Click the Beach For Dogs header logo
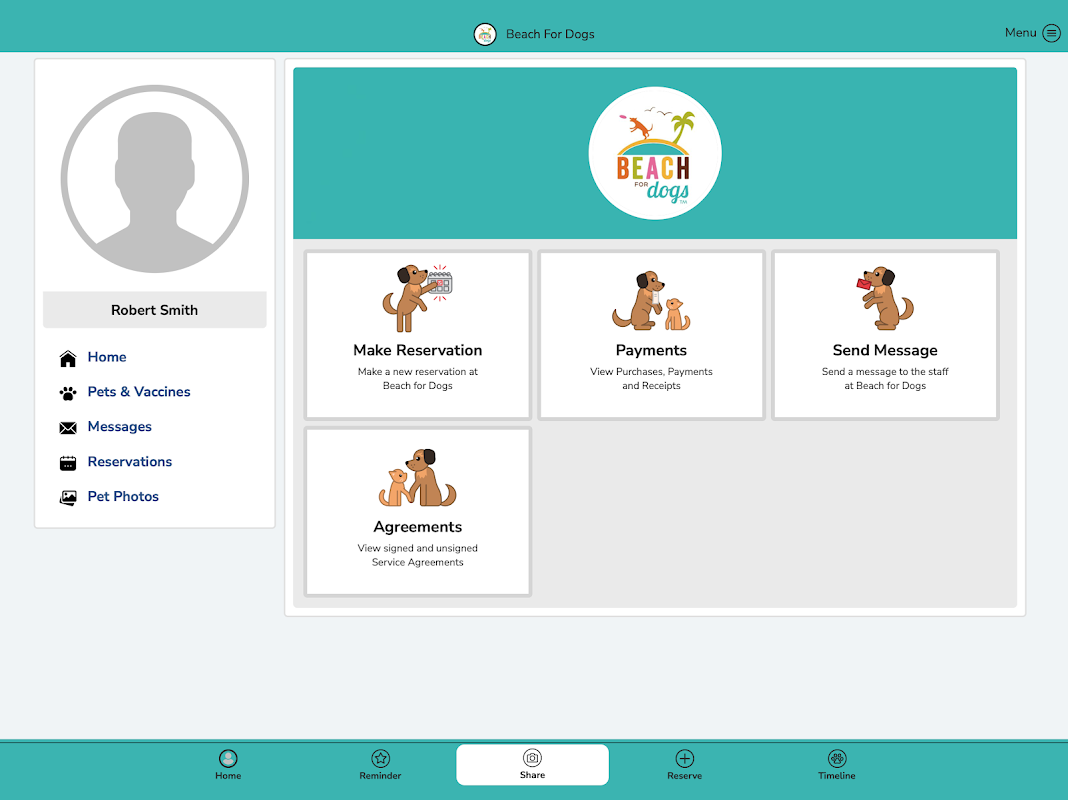Screen dimensions: 1068x800 (485, 34)
